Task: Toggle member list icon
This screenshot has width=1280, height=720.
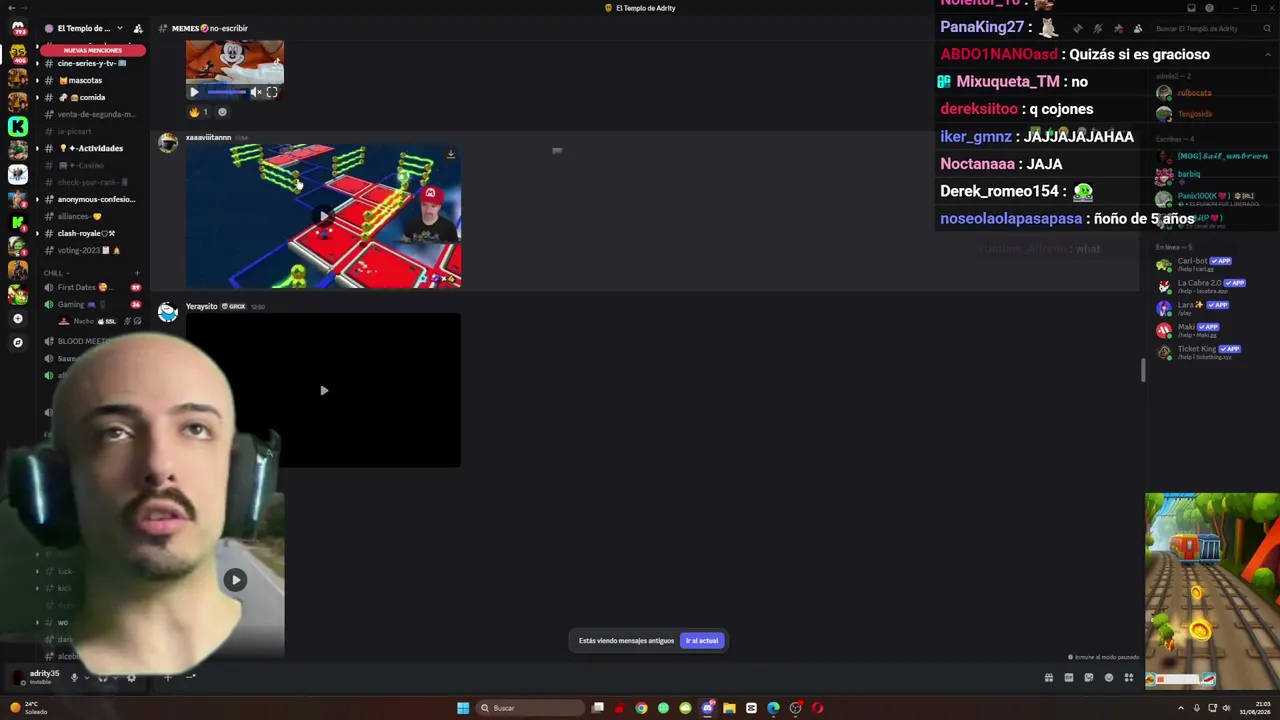Action: [x=1138, y=29]
